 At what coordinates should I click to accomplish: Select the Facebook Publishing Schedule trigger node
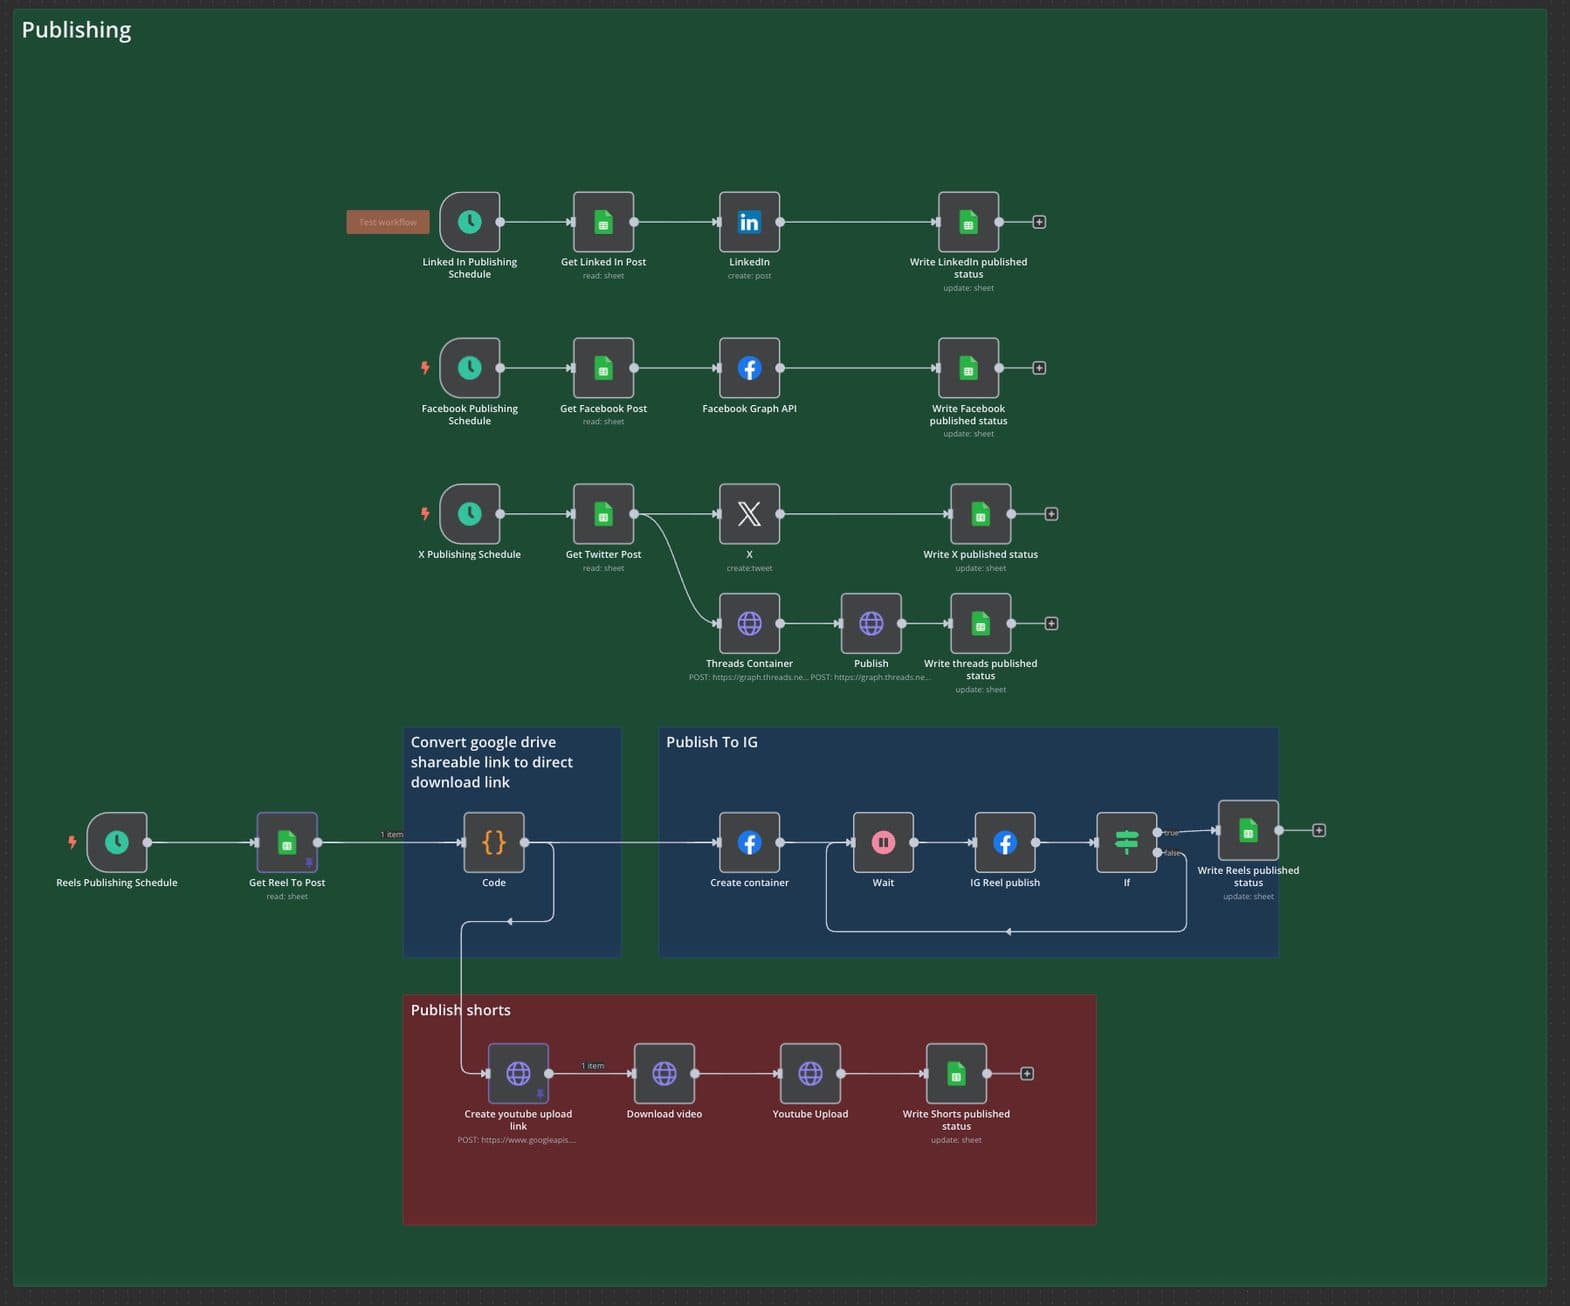469,368
